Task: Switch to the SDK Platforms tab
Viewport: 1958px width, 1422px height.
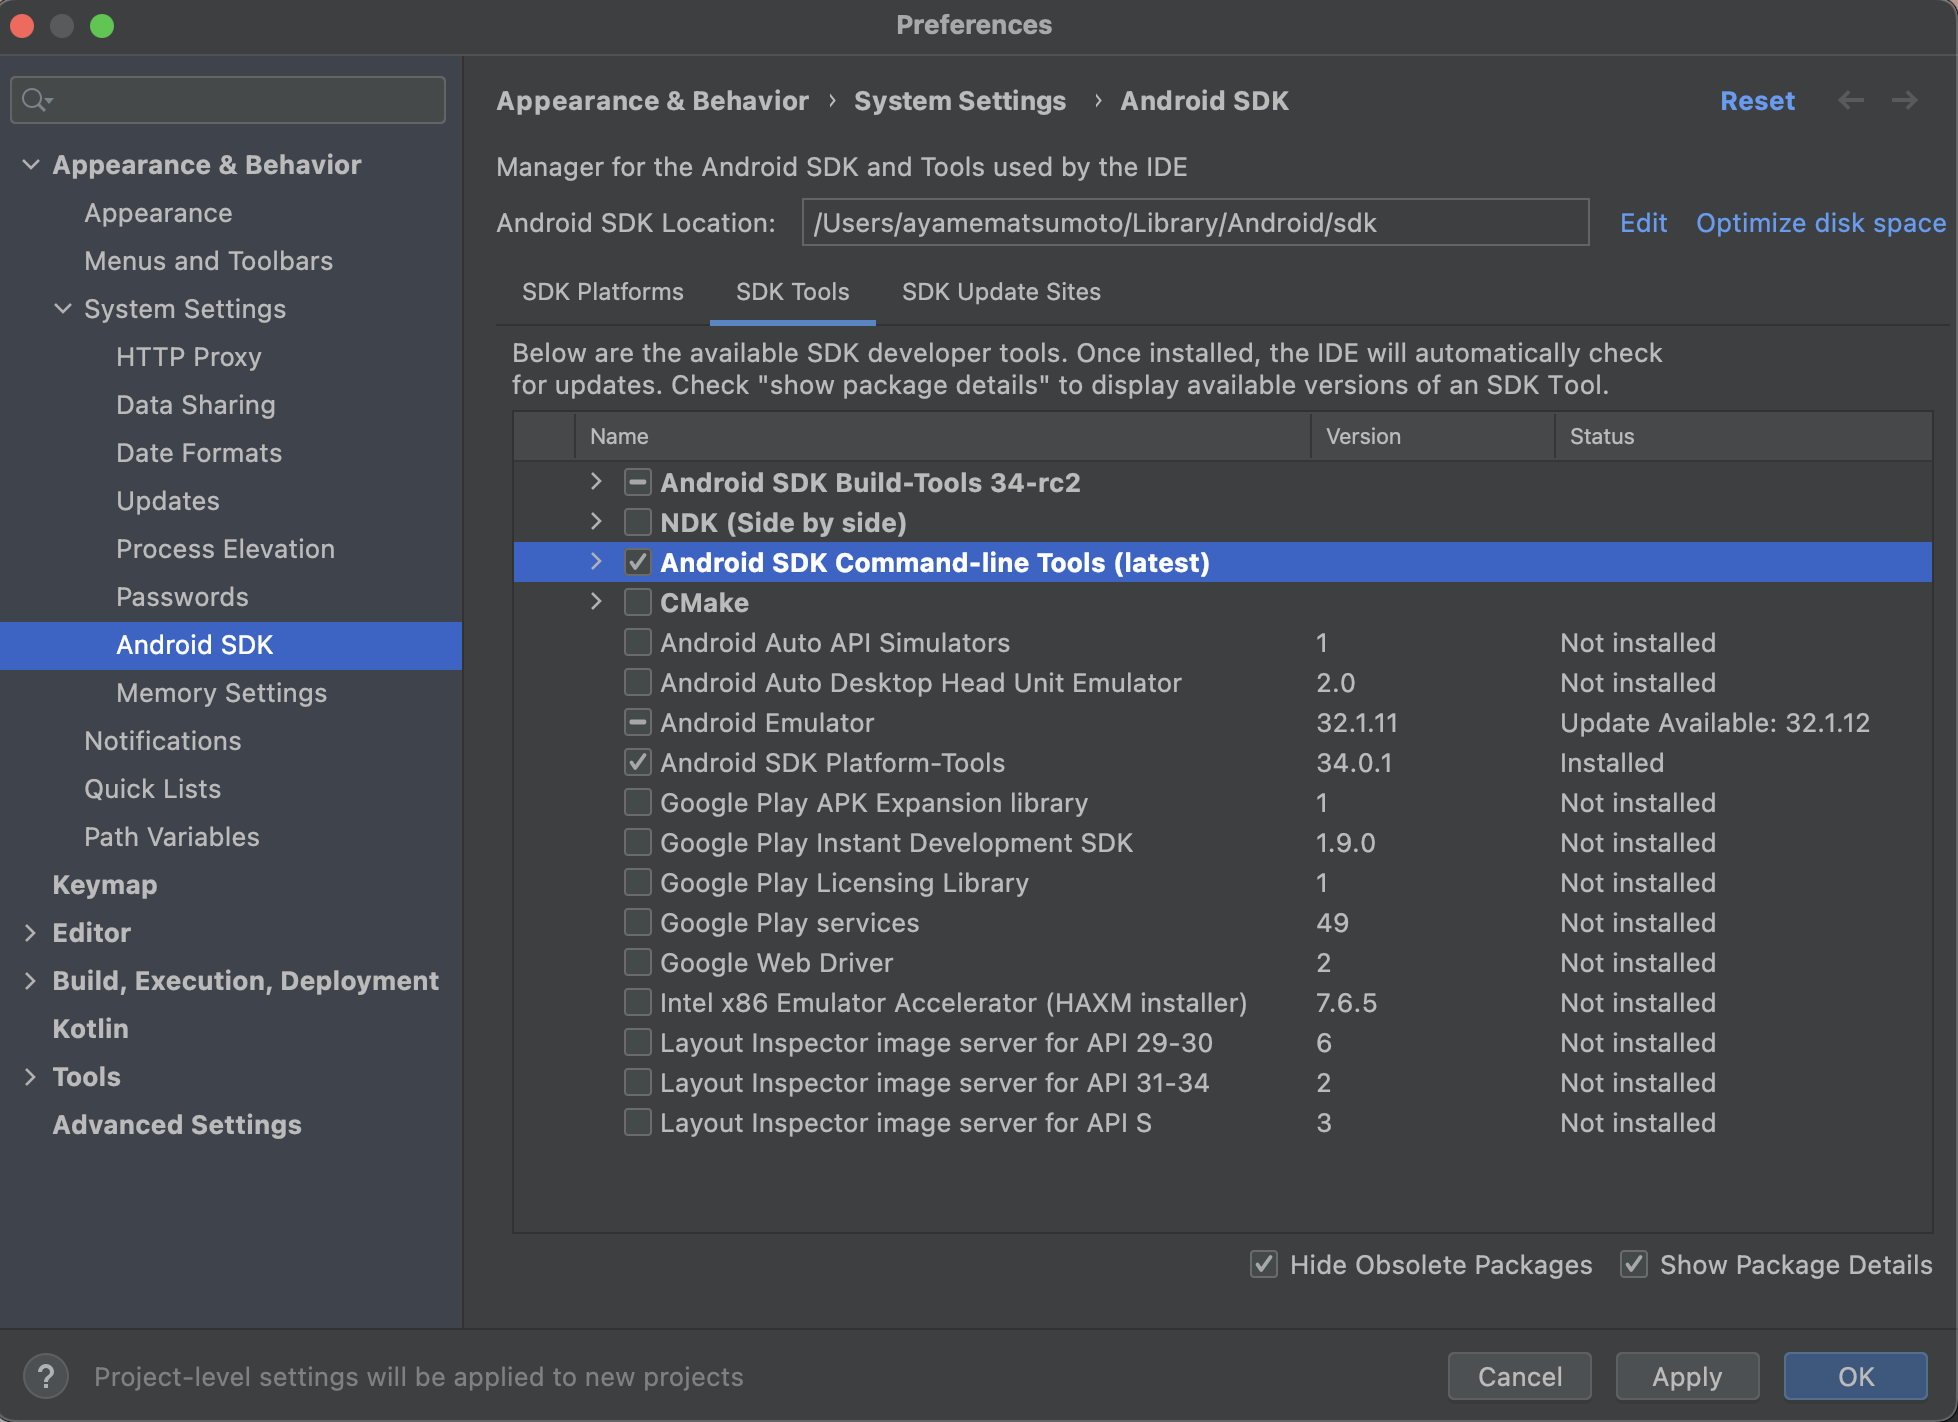Action: (602, 292)
